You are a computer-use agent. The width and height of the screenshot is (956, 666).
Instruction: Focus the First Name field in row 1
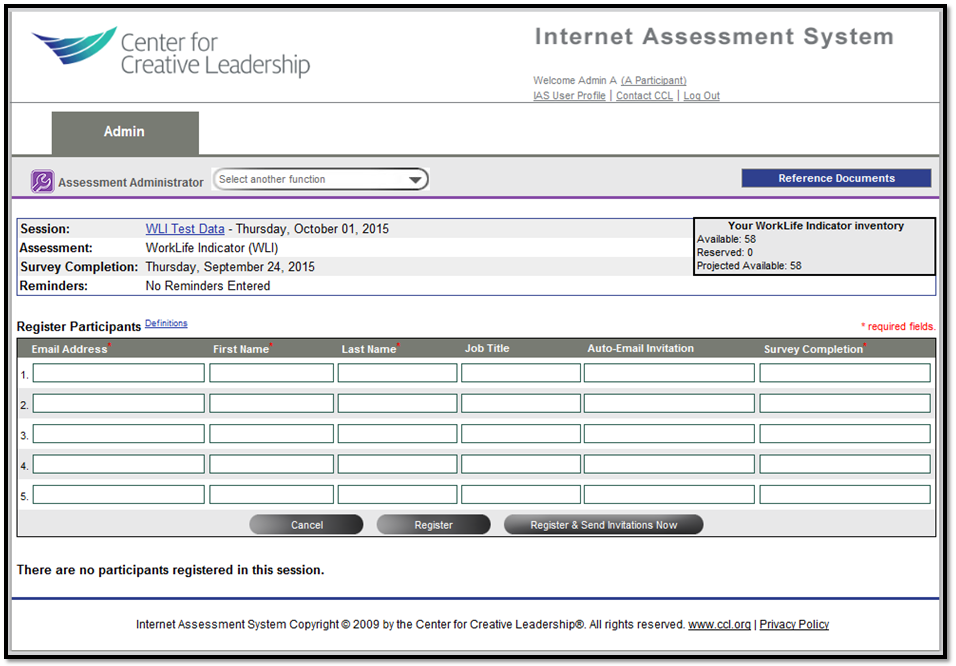tap(271, 373)
